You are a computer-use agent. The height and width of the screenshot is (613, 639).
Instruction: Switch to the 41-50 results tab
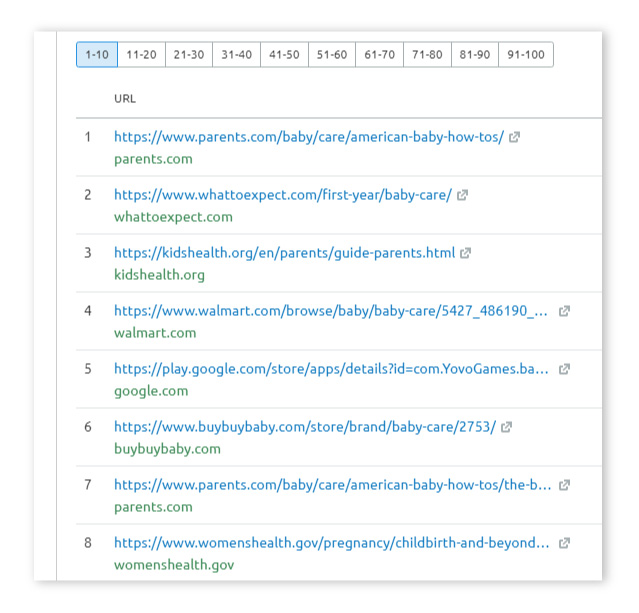click(284, 54)
